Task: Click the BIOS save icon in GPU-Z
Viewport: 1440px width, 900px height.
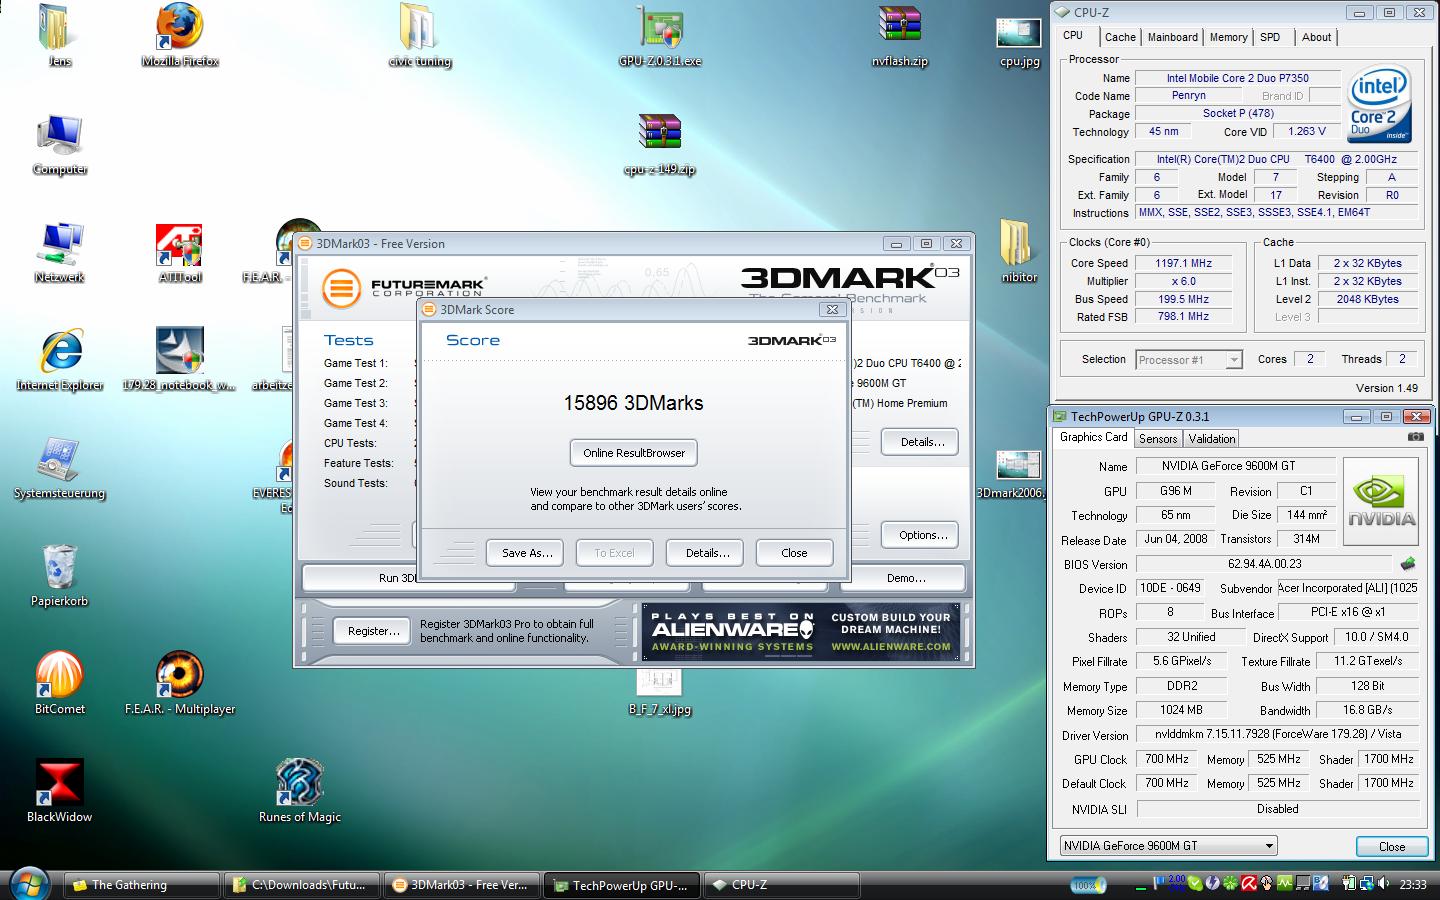Action: 1408,564
